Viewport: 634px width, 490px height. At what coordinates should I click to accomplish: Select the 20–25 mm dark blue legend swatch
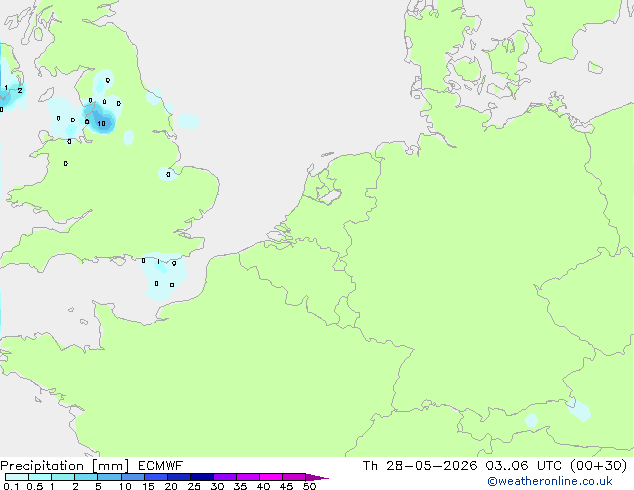coord(179,477)
